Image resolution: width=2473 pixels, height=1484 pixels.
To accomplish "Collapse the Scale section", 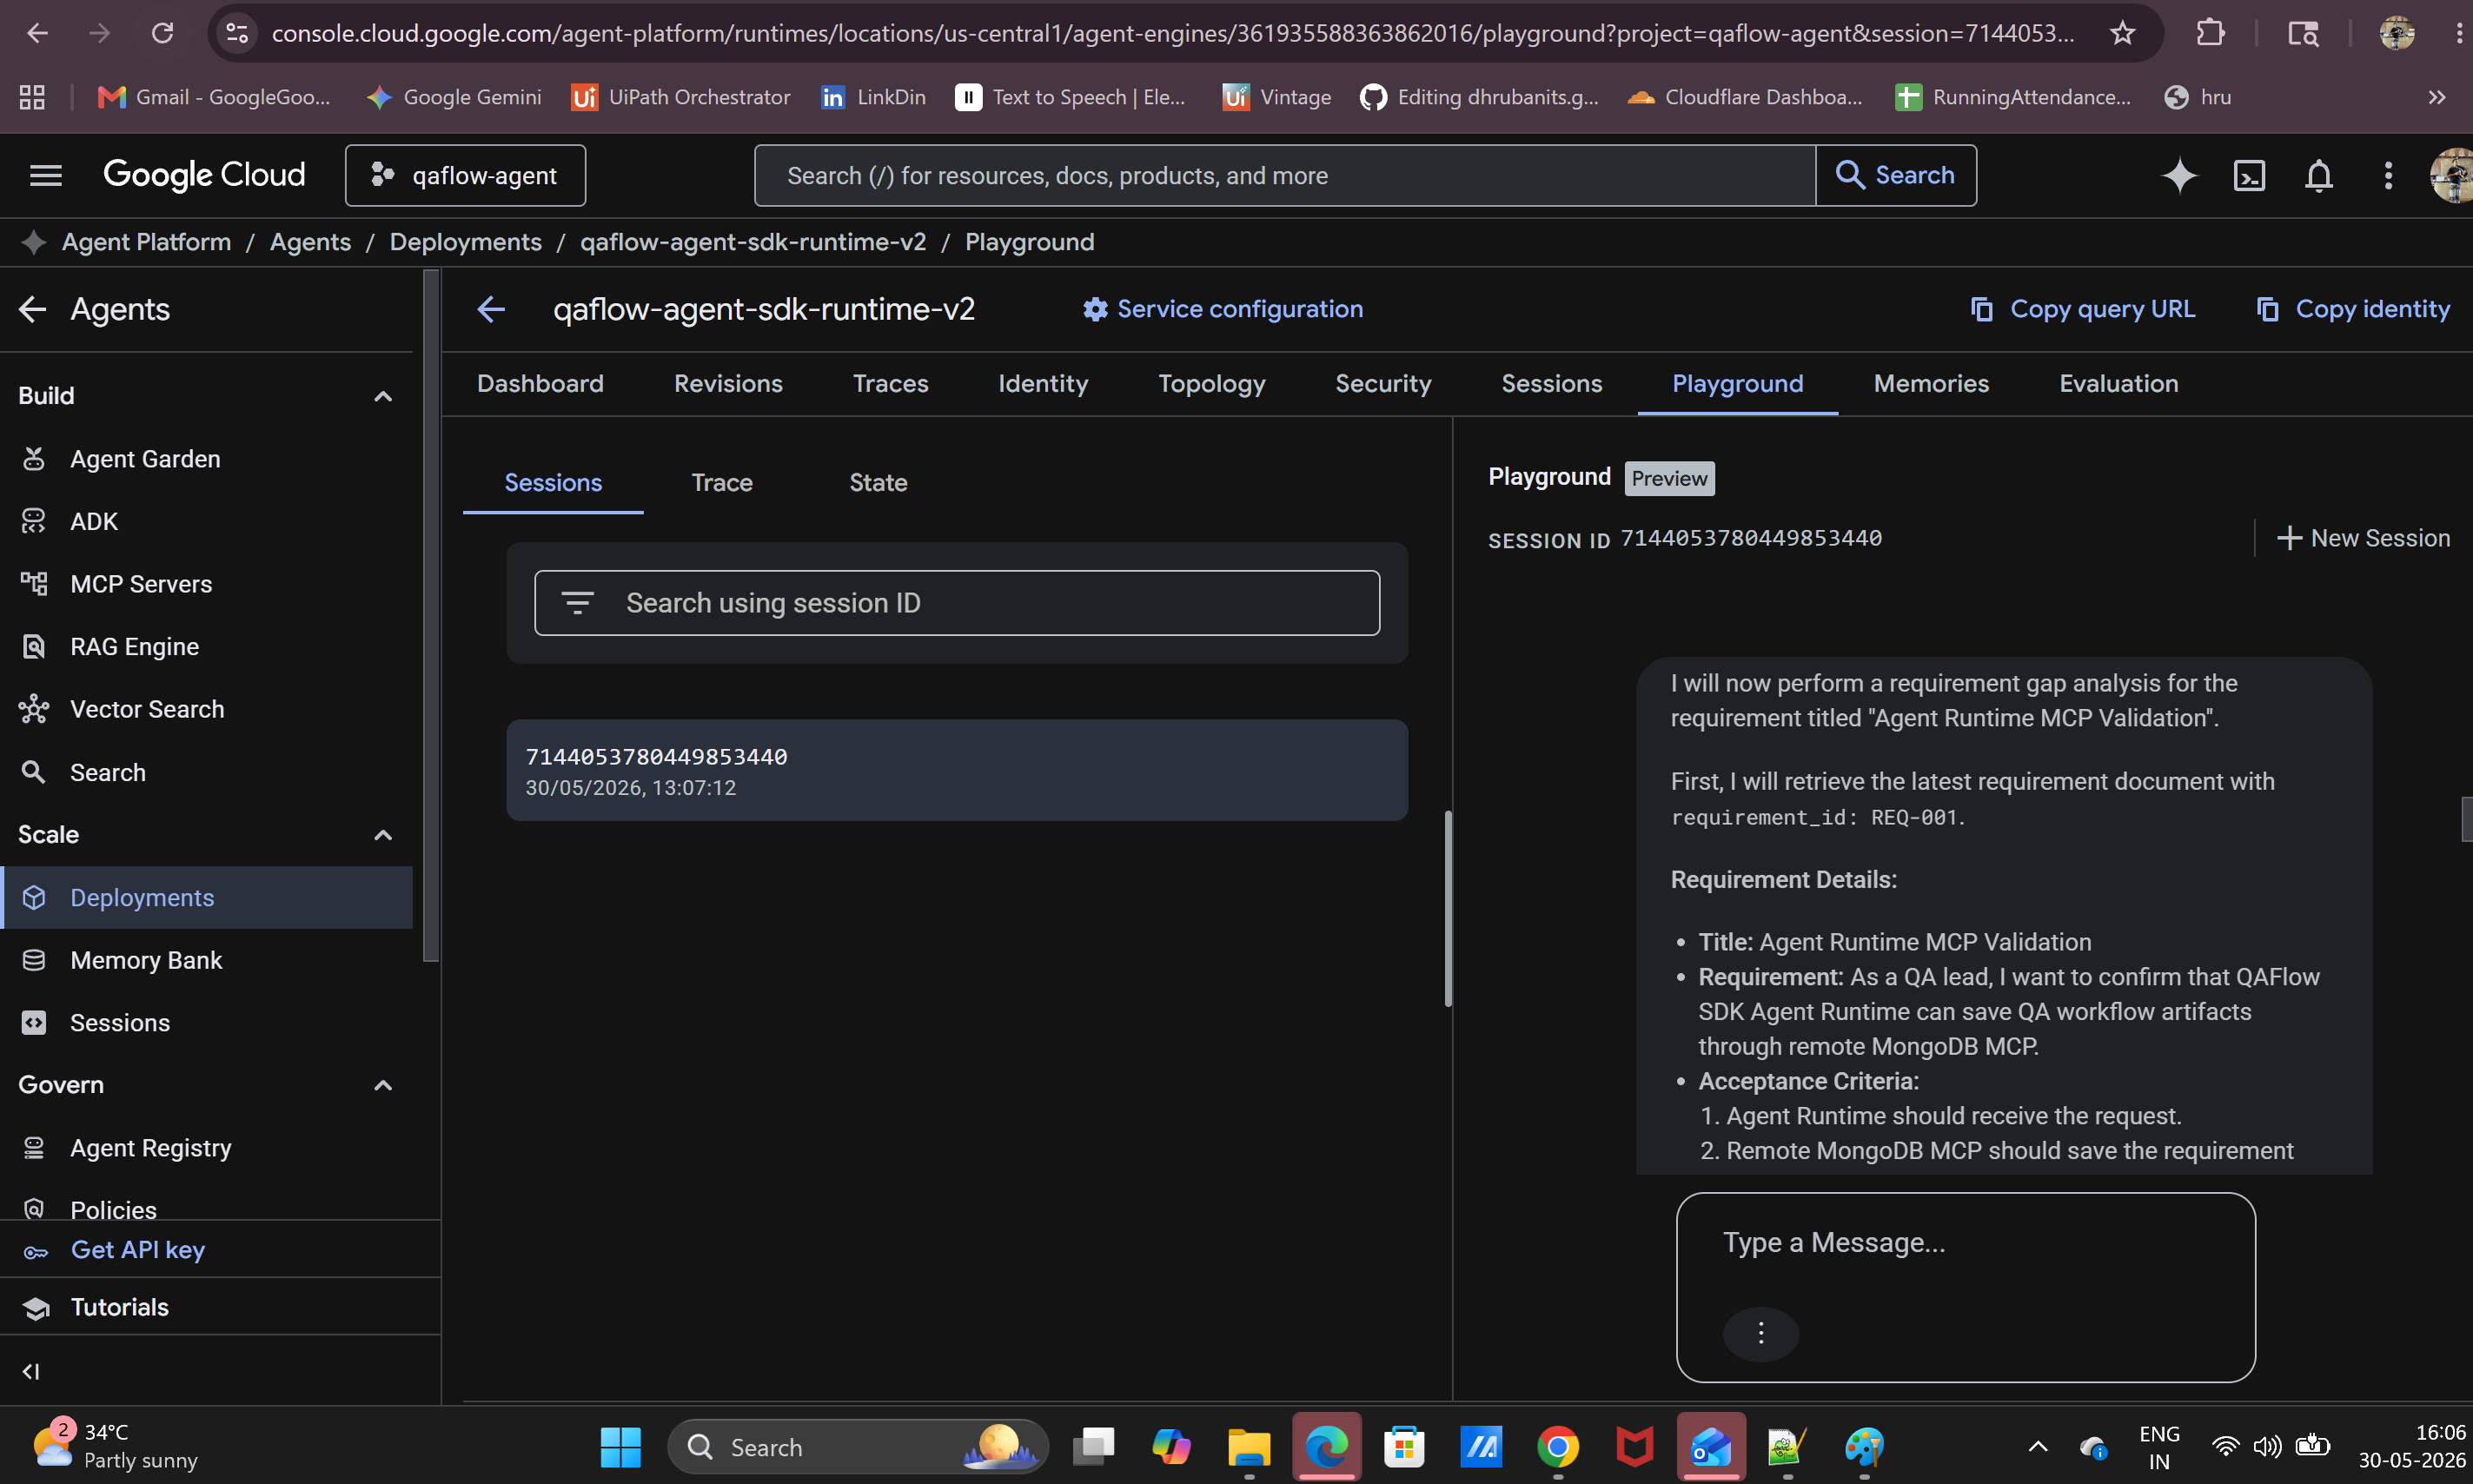I will point(383,835).
